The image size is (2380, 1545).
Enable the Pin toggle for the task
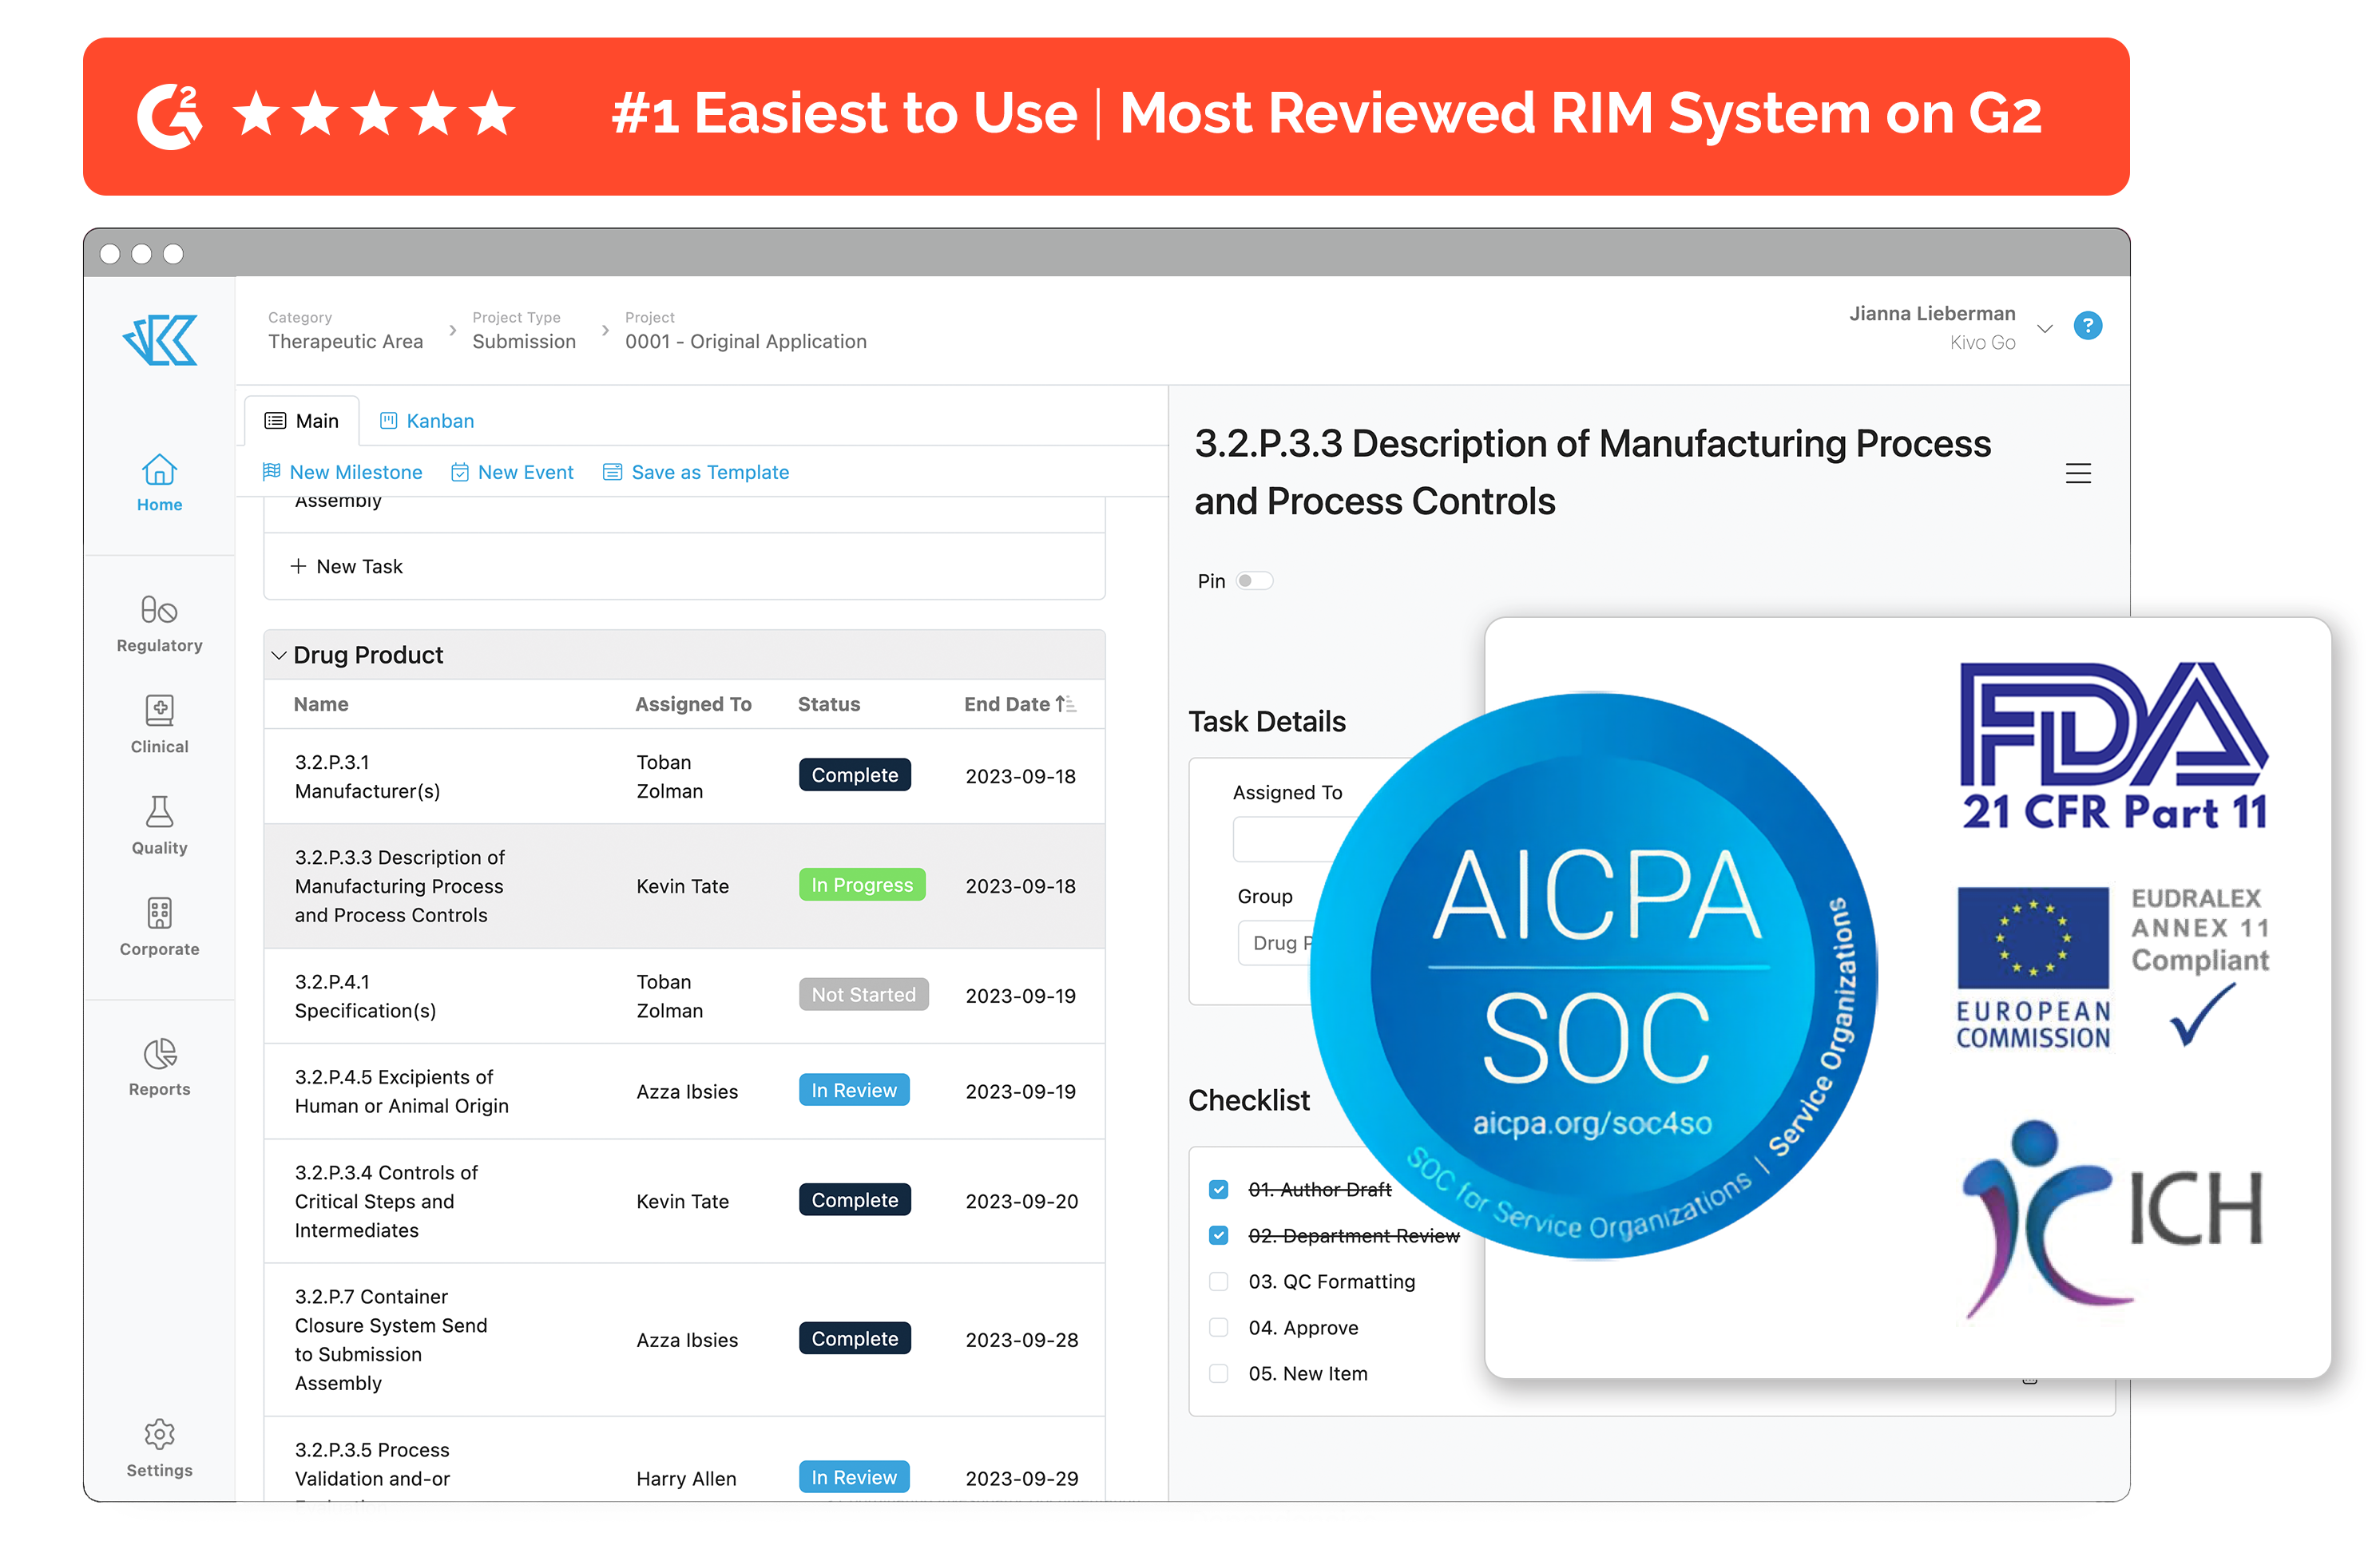[x=1255, y=580]
